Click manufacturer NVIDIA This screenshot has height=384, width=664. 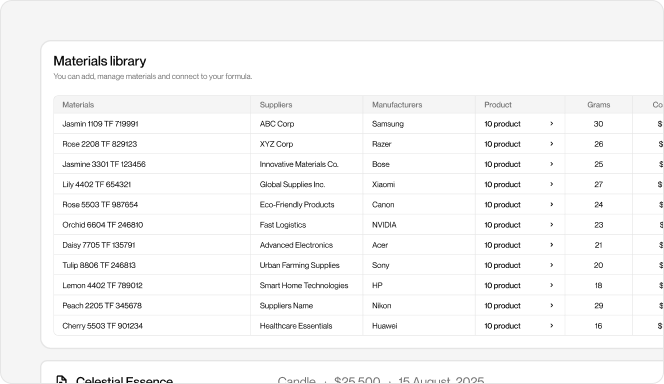384,225
